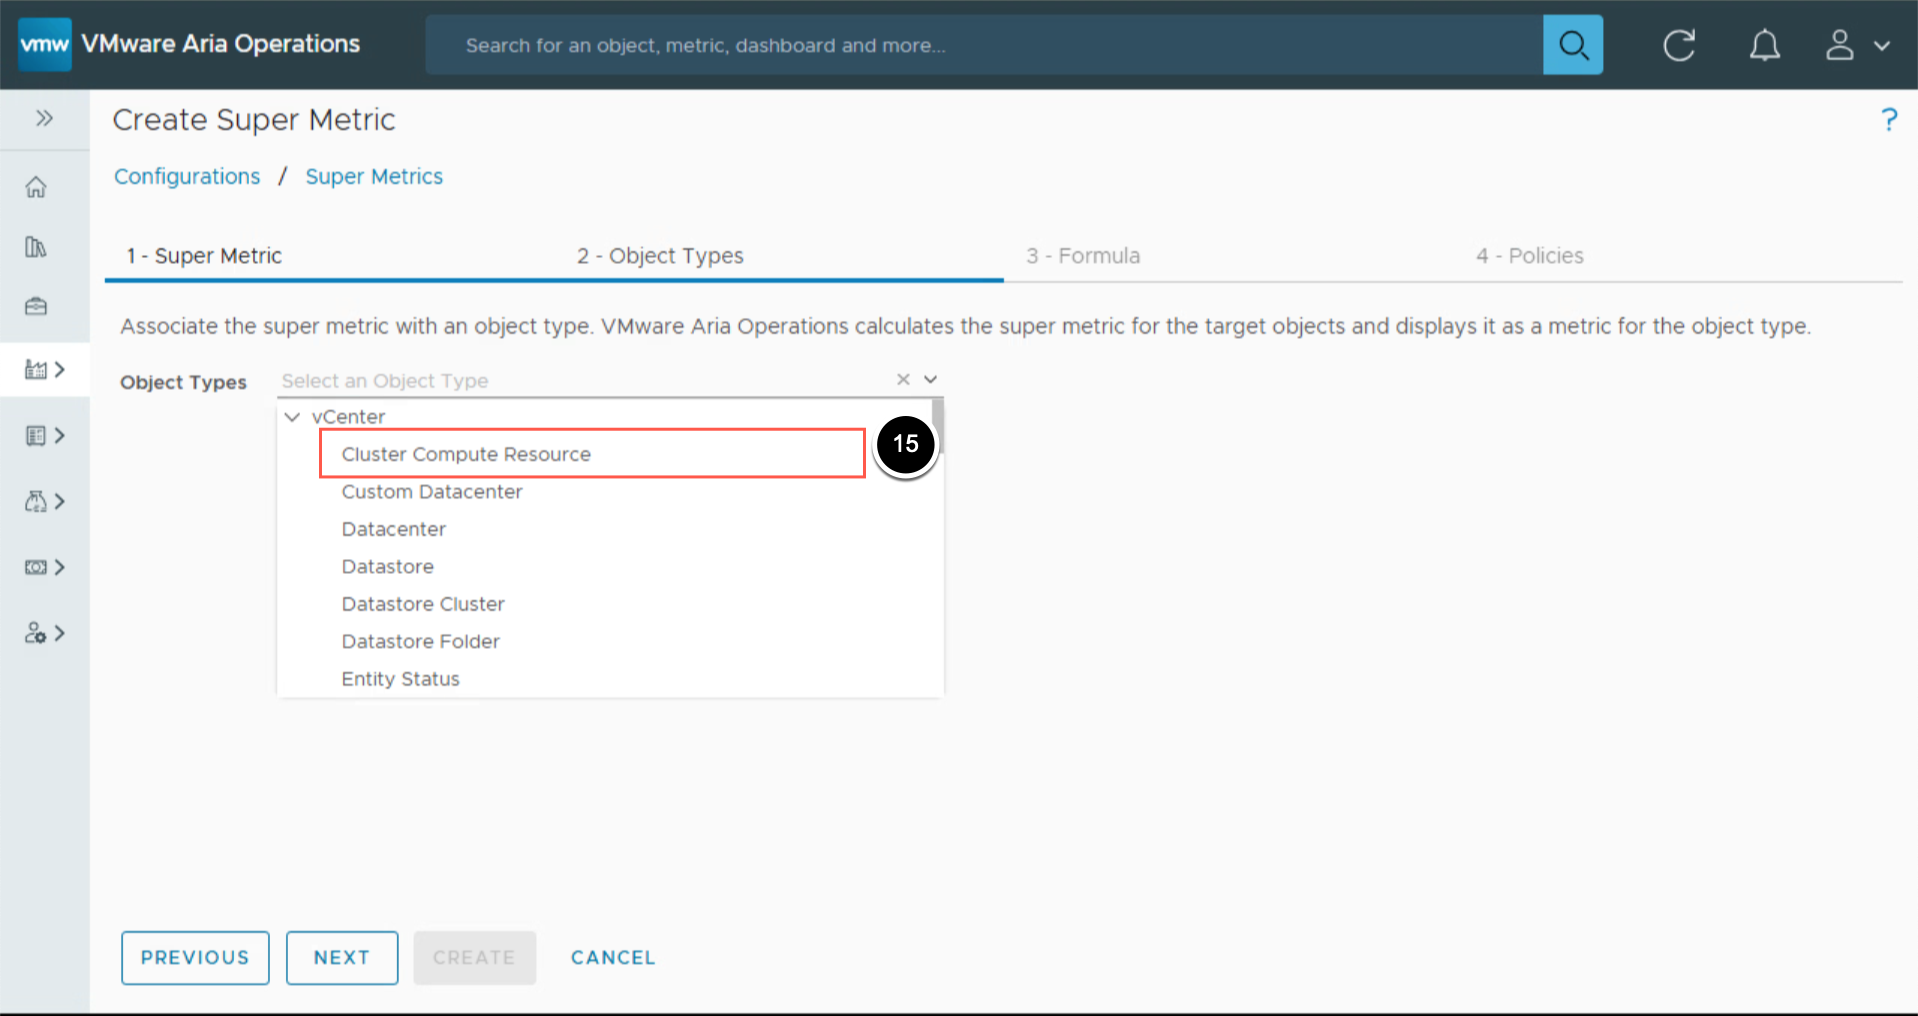The image size is (1918, 1016).
Task: Go to Home in the sidebar
Action: (x=36, y=187)
